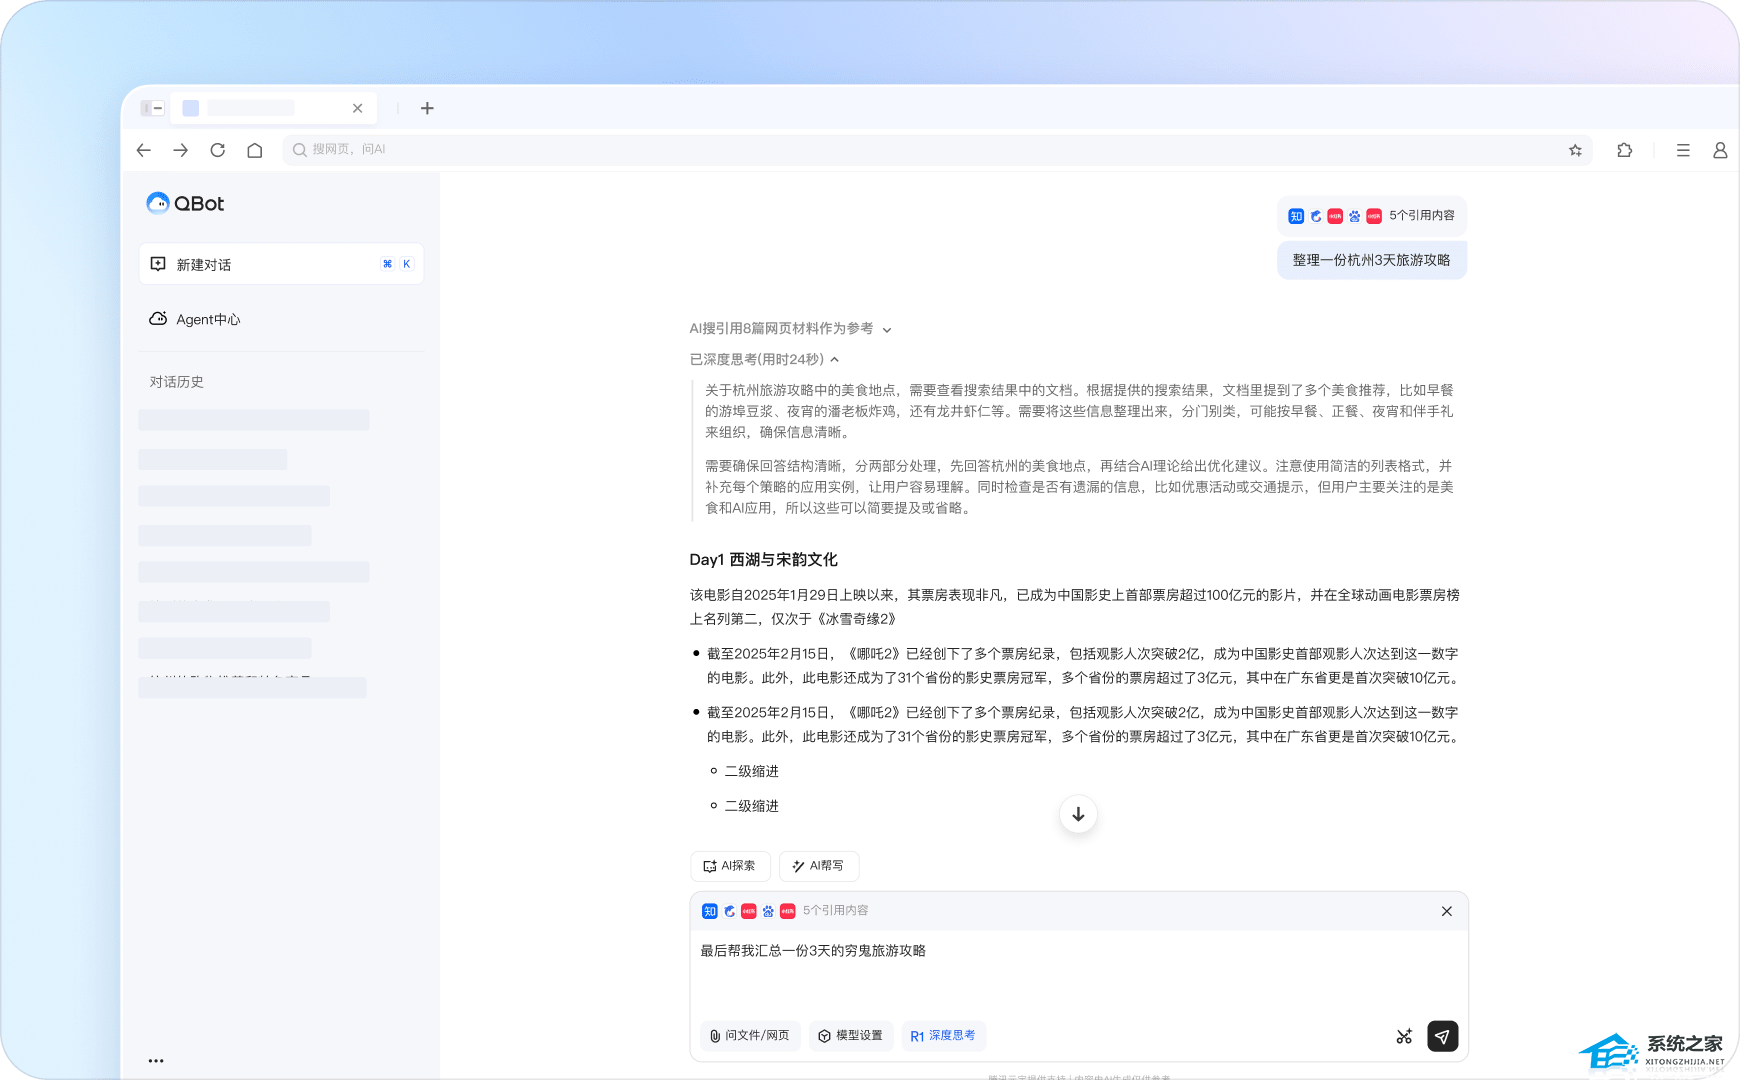Click the message bubble 整理一份杭州3天旅游攻略
Screen dimensions: 1740x1080
[x=1371, y=260]
